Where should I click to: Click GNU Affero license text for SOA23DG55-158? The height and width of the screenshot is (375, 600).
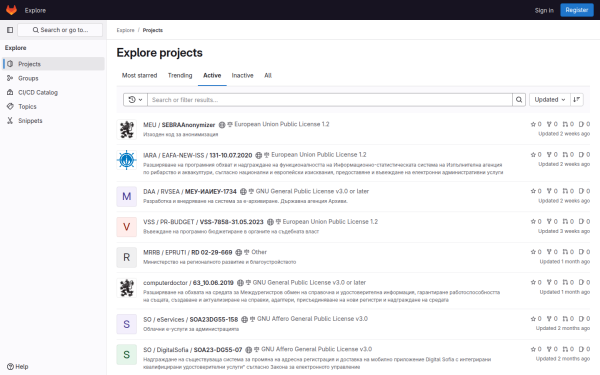click(312, 319)
